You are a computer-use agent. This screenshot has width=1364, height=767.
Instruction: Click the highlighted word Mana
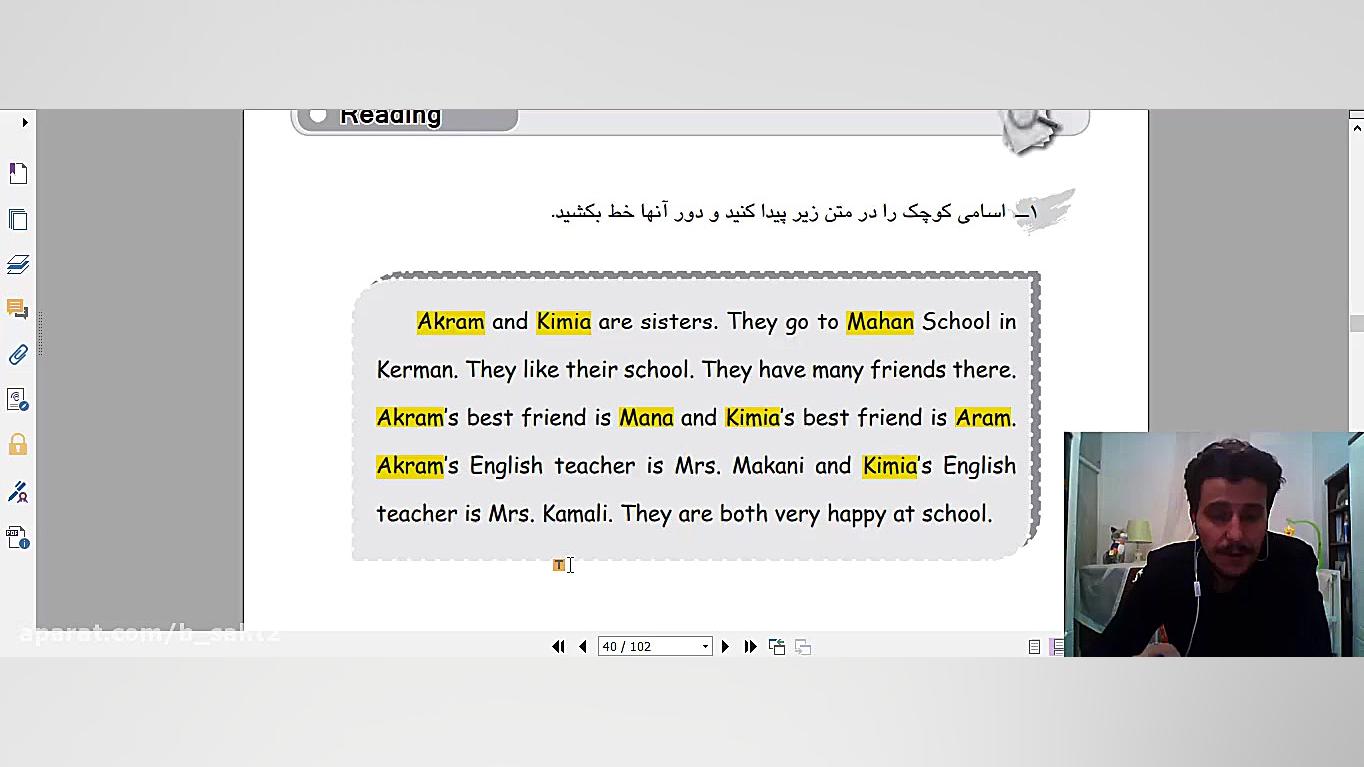click(x=646, y=417)
